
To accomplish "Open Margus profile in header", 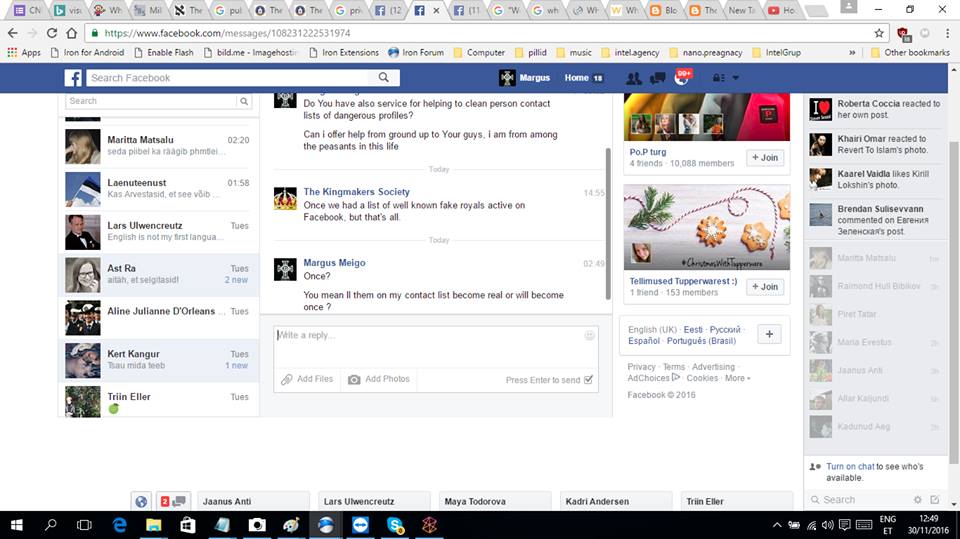I will tap(525, 78).
